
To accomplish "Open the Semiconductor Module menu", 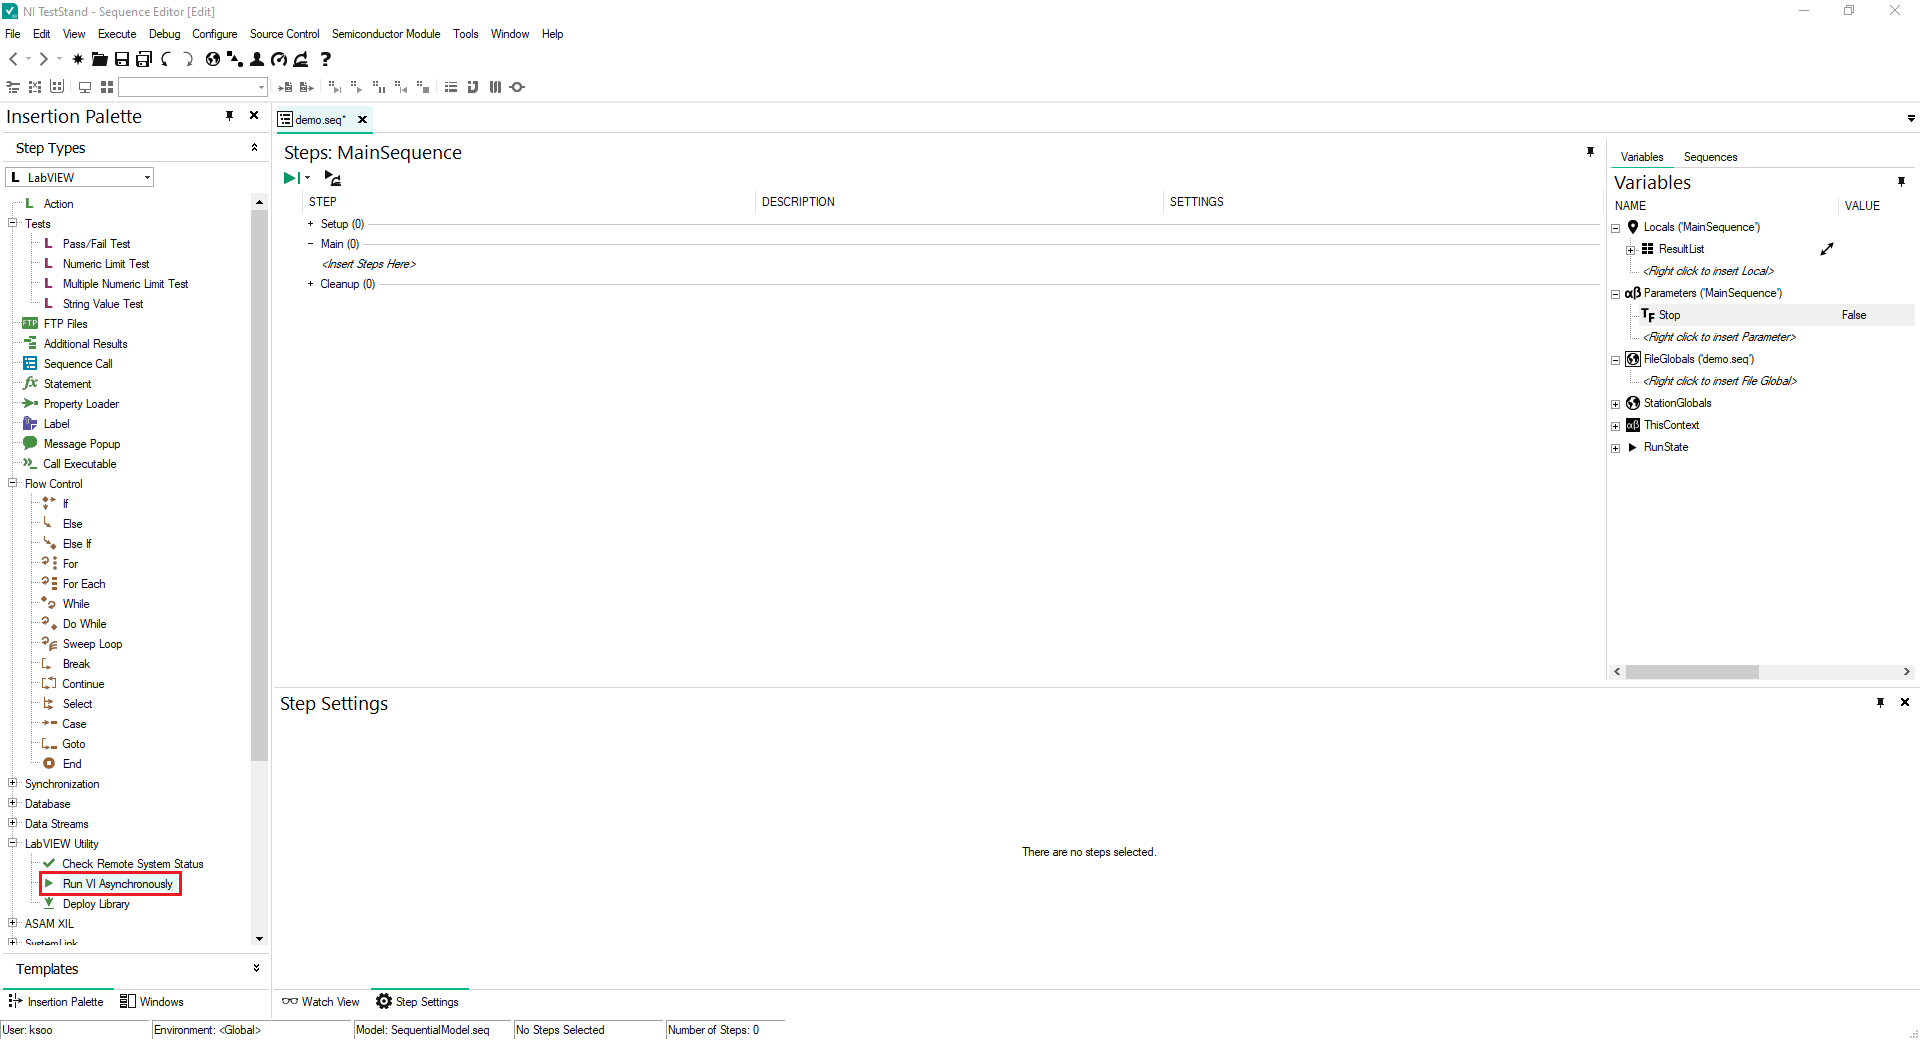I will (386, 34).
